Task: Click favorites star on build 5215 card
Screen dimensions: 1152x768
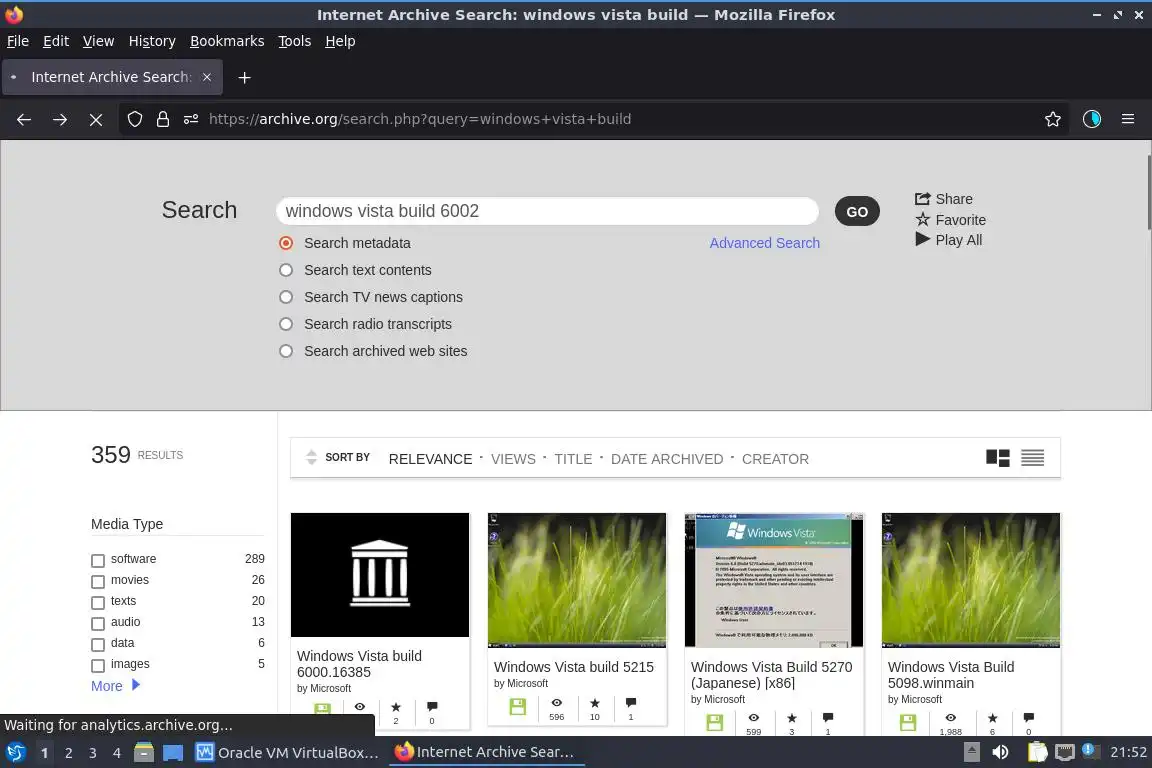Action: pos(595,703)
